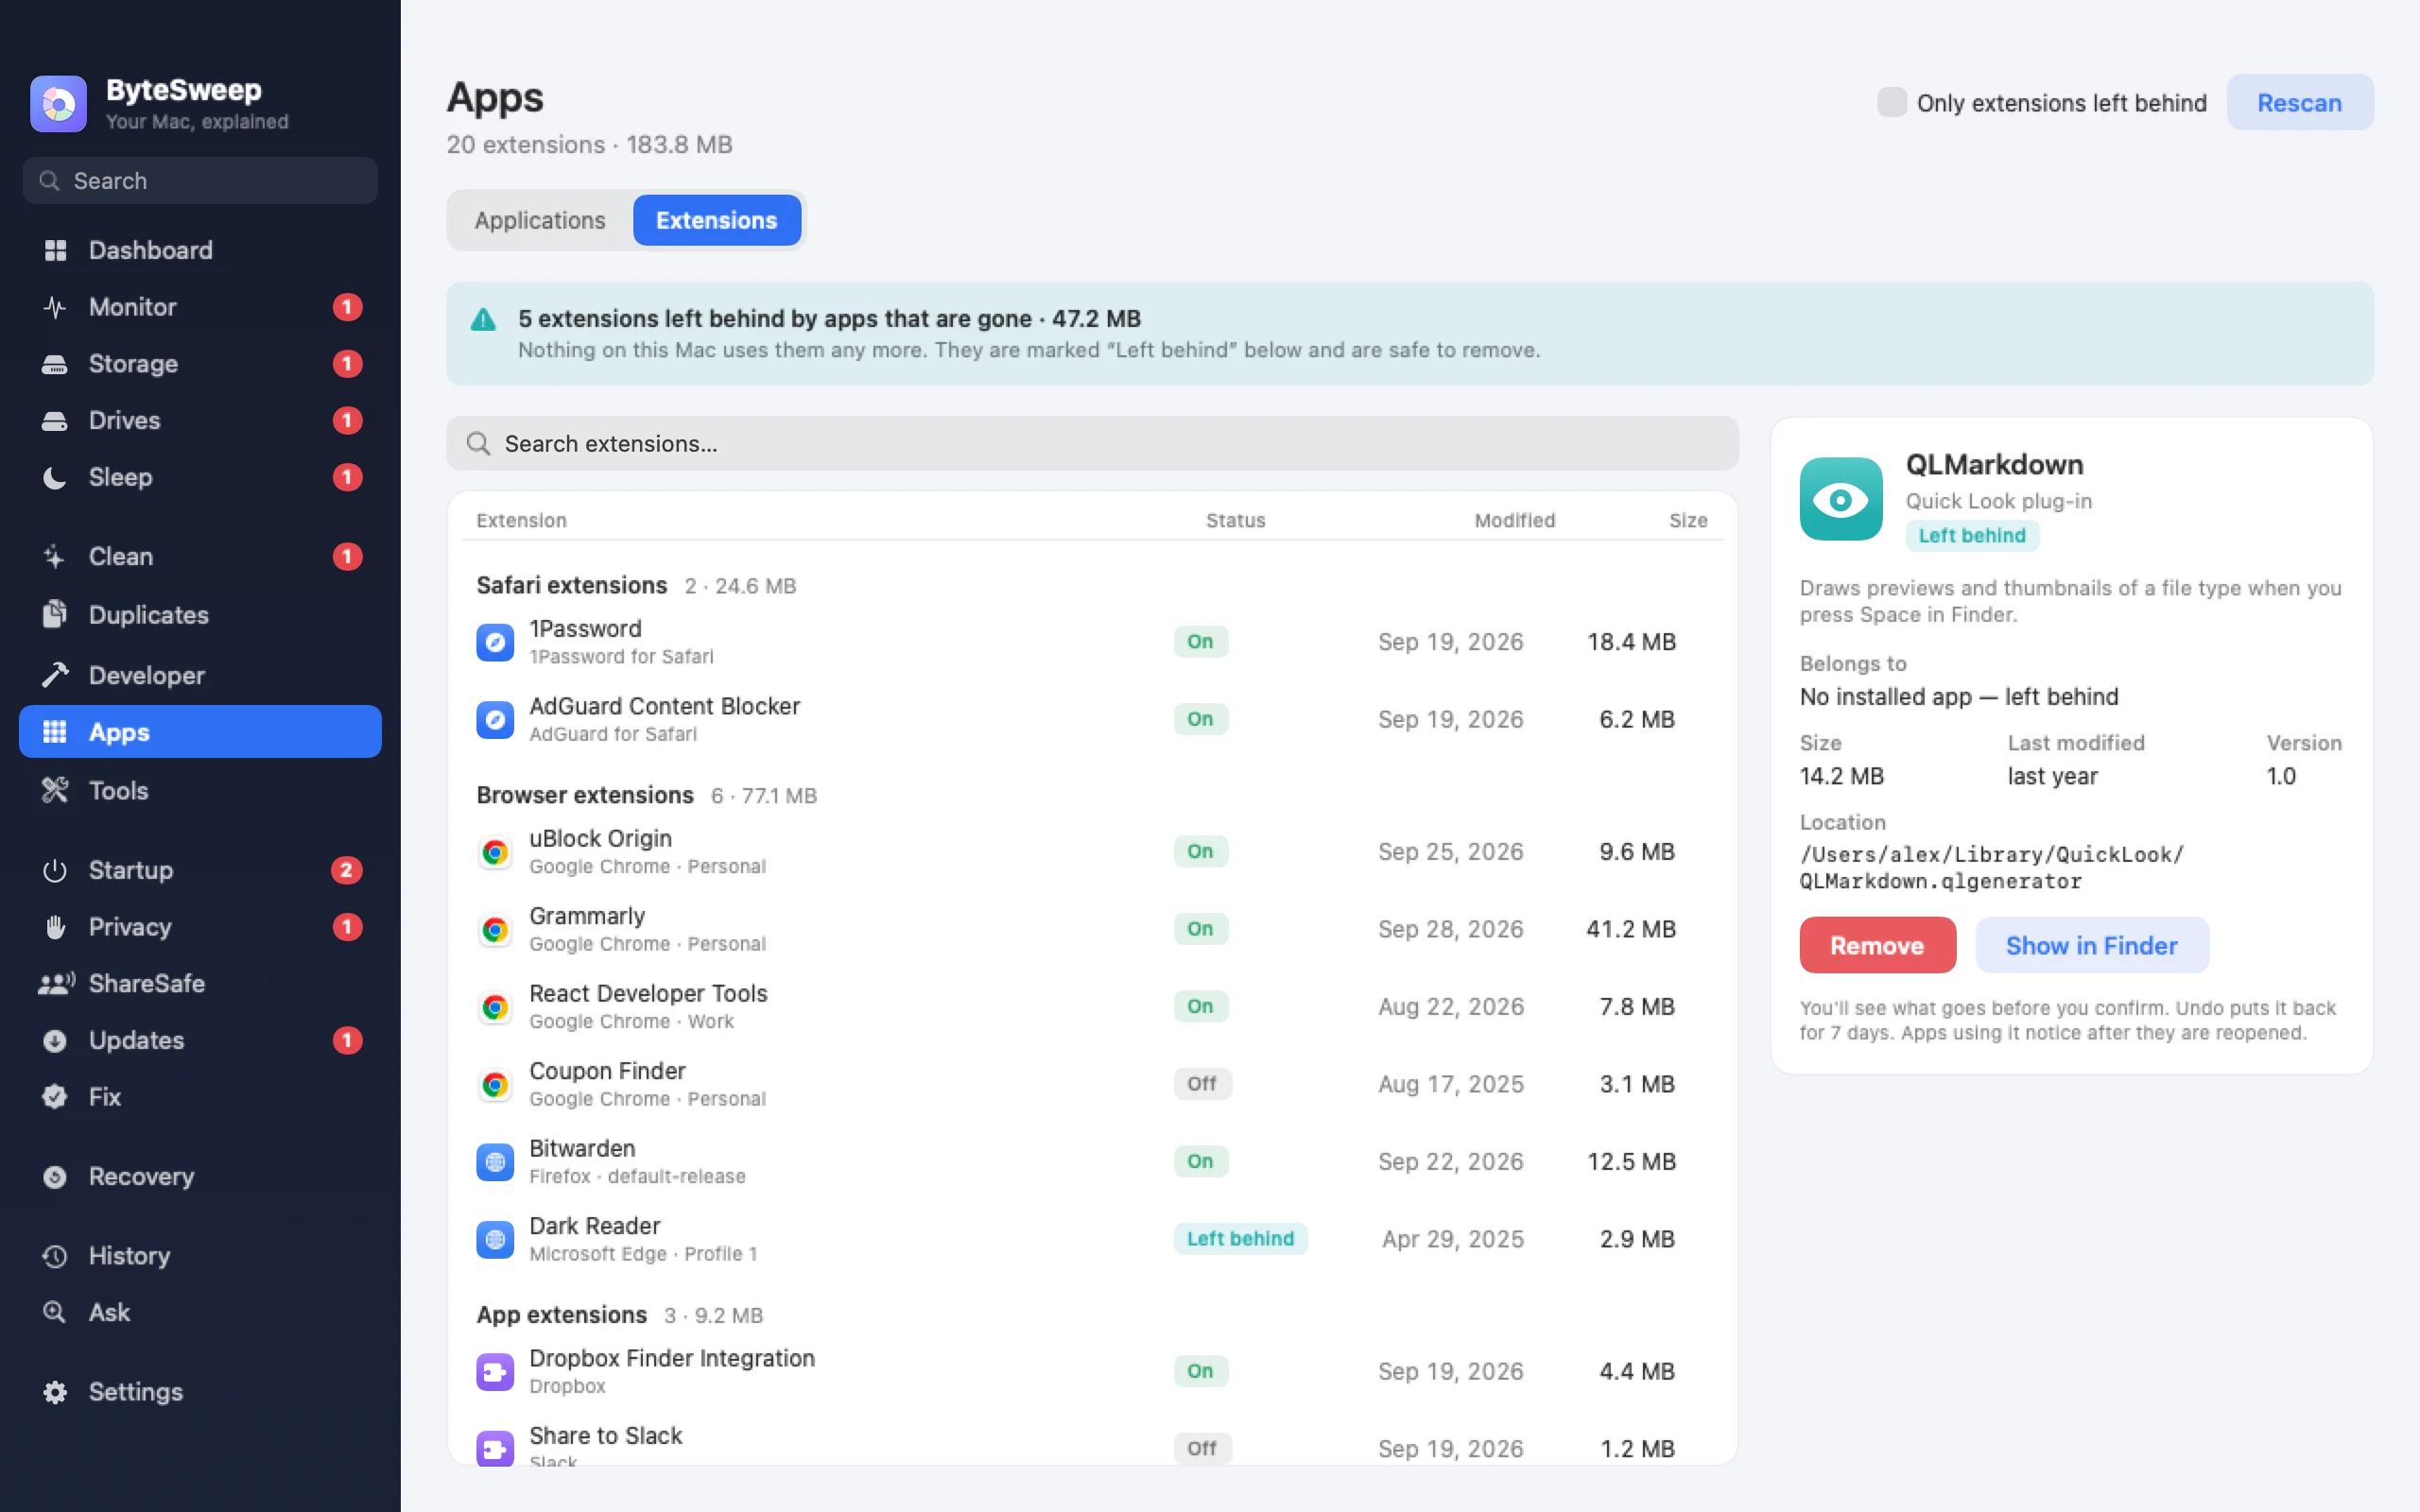This screenshot has height=1512, width=2420.
Task: Sort by the Modified column header
Action: pyautogui.click(x=1514, y=520)
